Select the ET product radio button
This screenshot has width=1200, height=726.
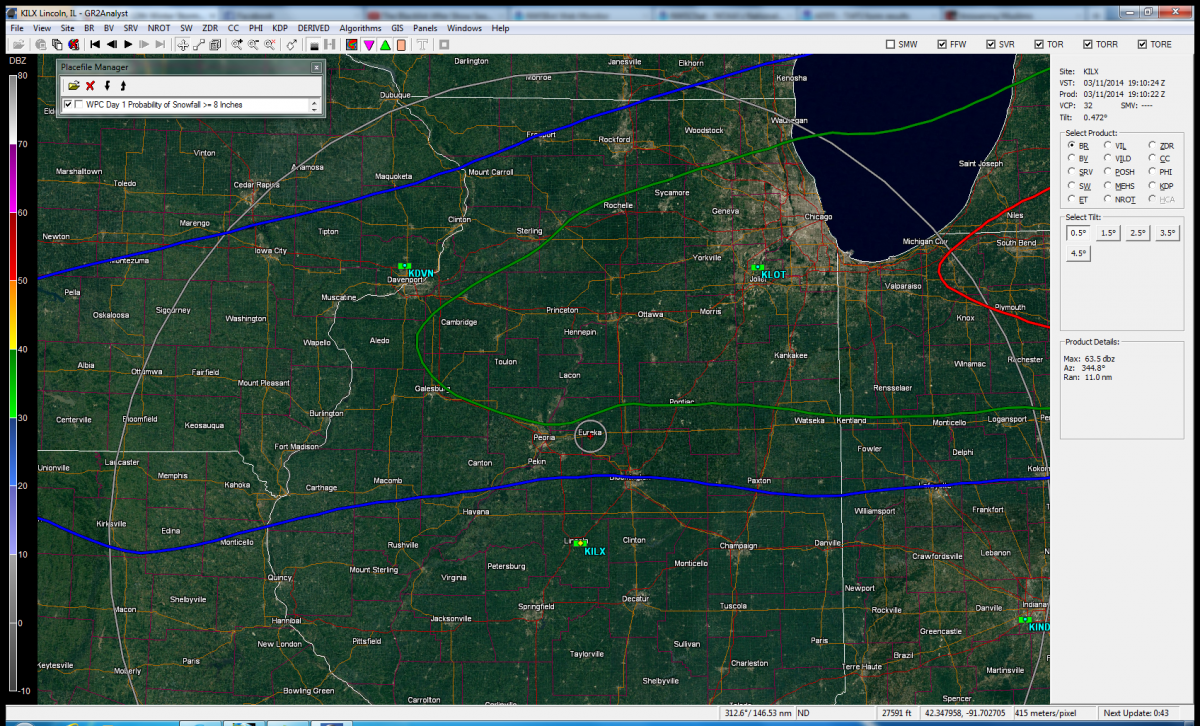coord(1072,200)
